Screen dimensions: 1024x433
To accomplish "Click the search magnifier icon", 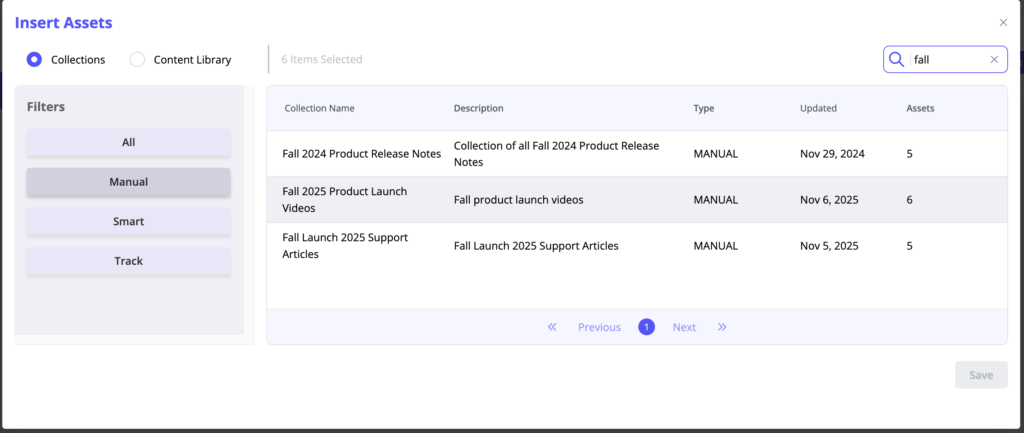I will click(x=896, y=60).
